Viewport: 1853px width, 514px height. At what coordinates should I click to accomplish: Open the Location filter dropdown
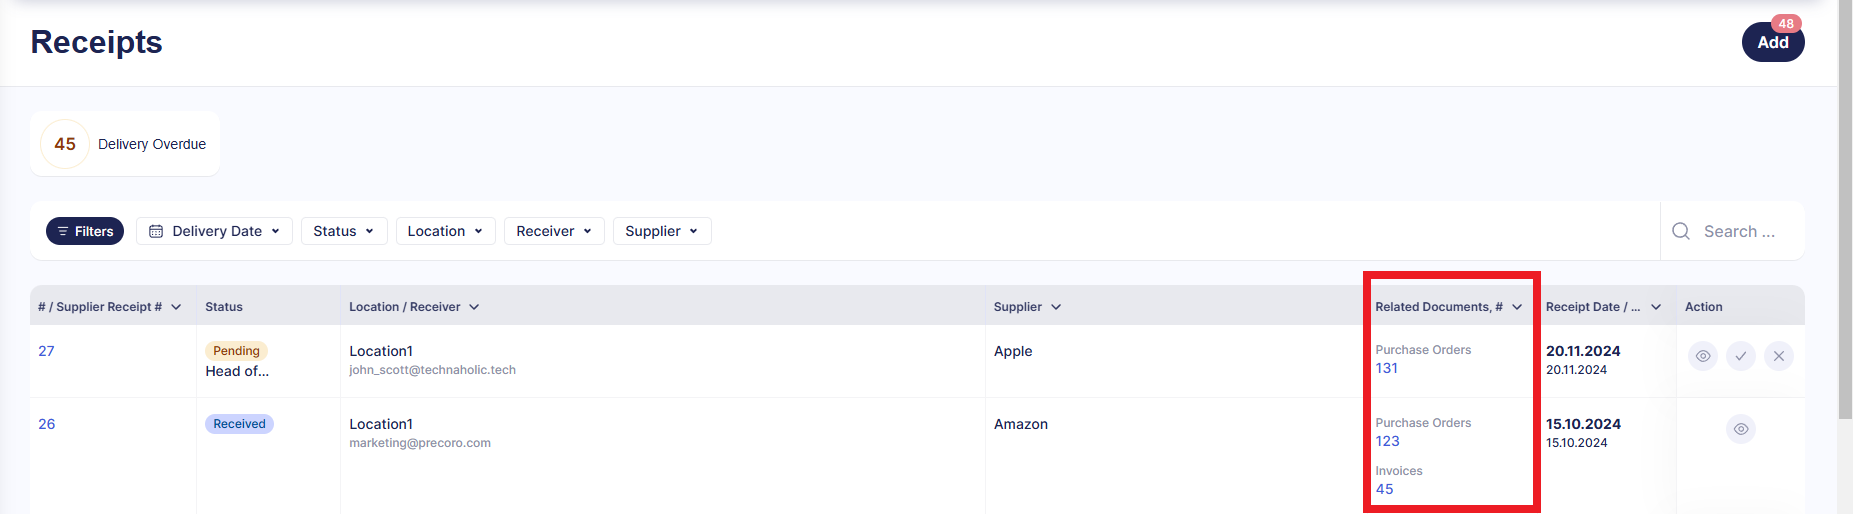(x=445, y=231)
